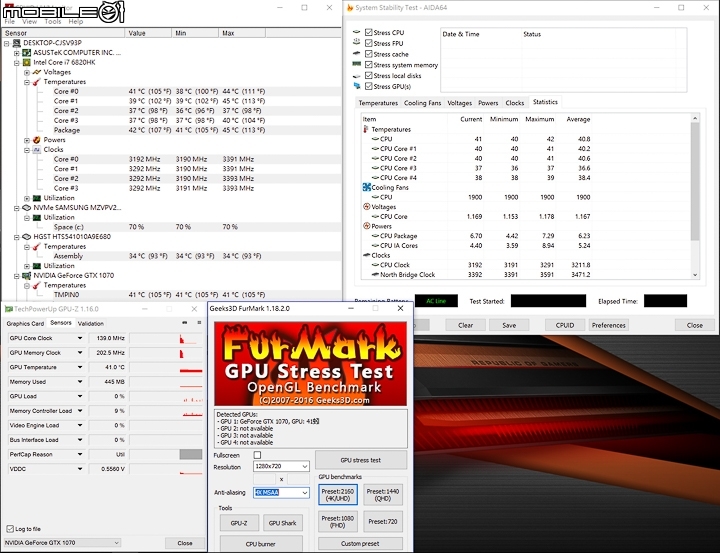Click the AIDA64 statistics scroll down arrow
The image size is (720, 553).
coord(695,275)
